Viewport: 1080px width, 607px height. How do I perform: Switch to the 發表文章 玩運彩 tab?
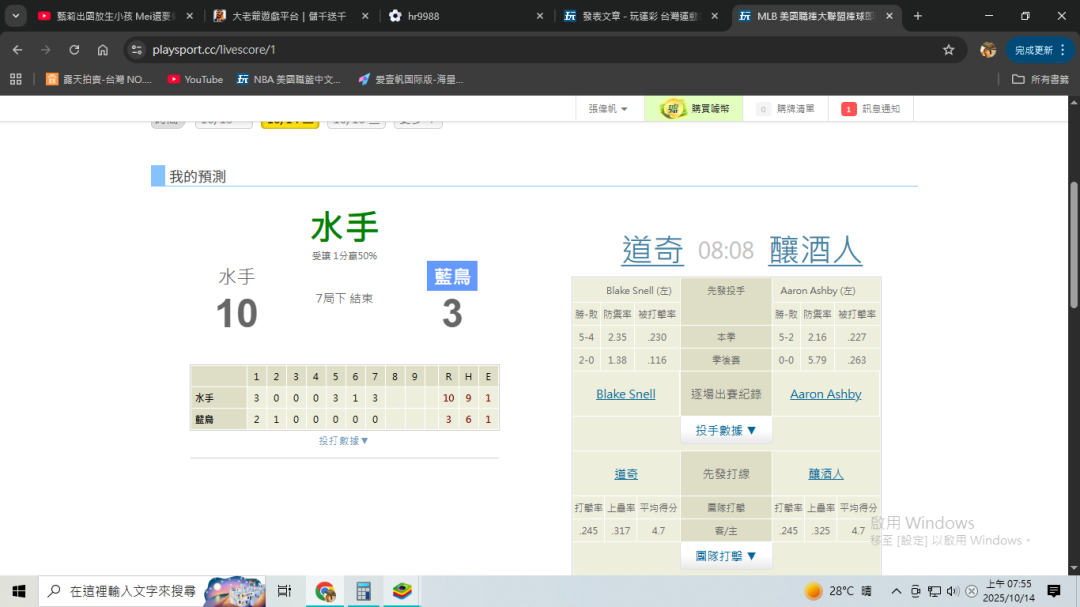point(640,16)
